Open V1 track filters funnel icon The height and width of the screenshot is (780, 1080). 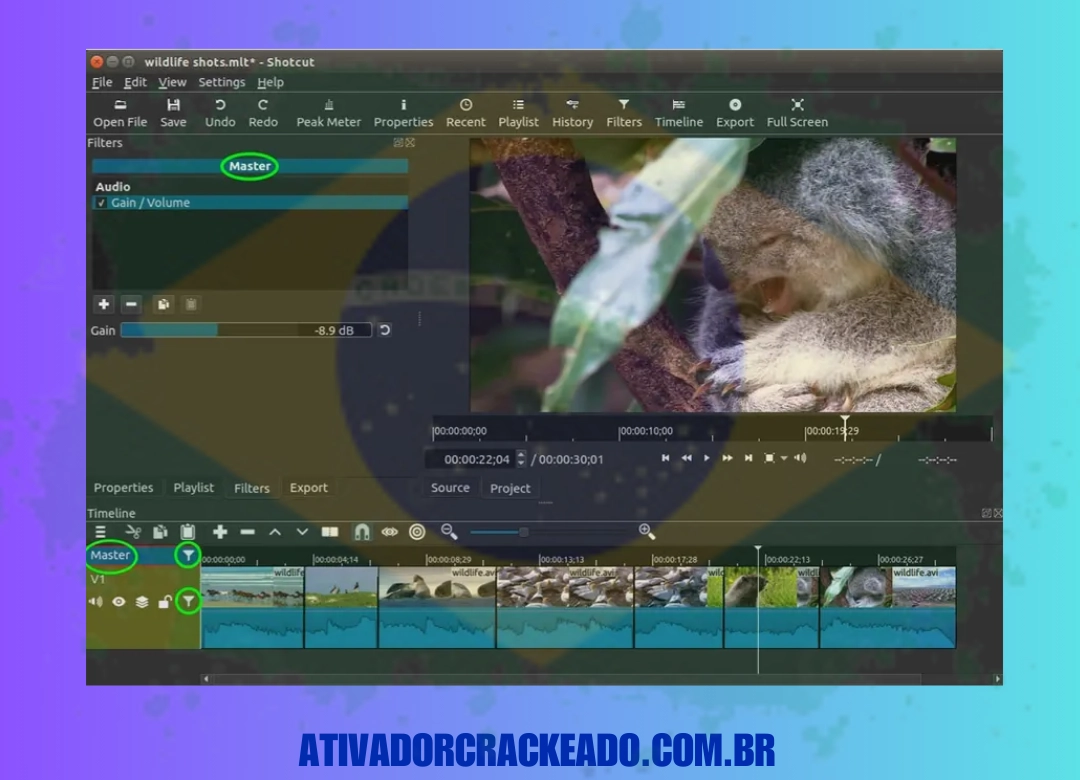[x=187, y=601]
